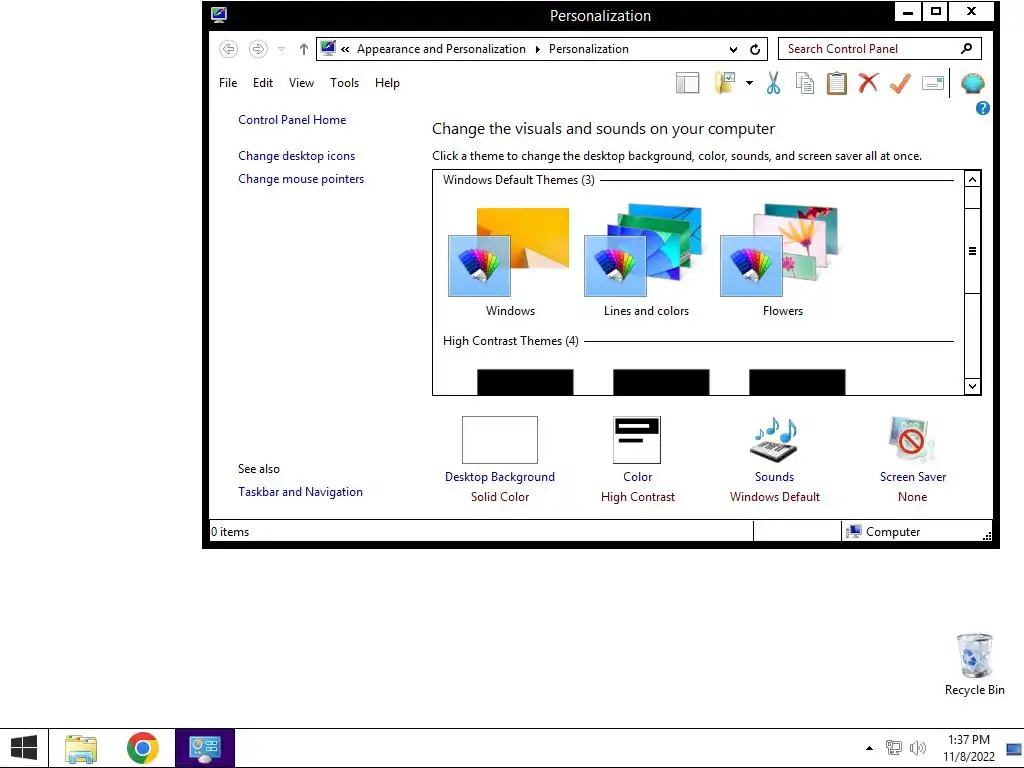Click the theme list scrollbar thumb

(972, 251)
